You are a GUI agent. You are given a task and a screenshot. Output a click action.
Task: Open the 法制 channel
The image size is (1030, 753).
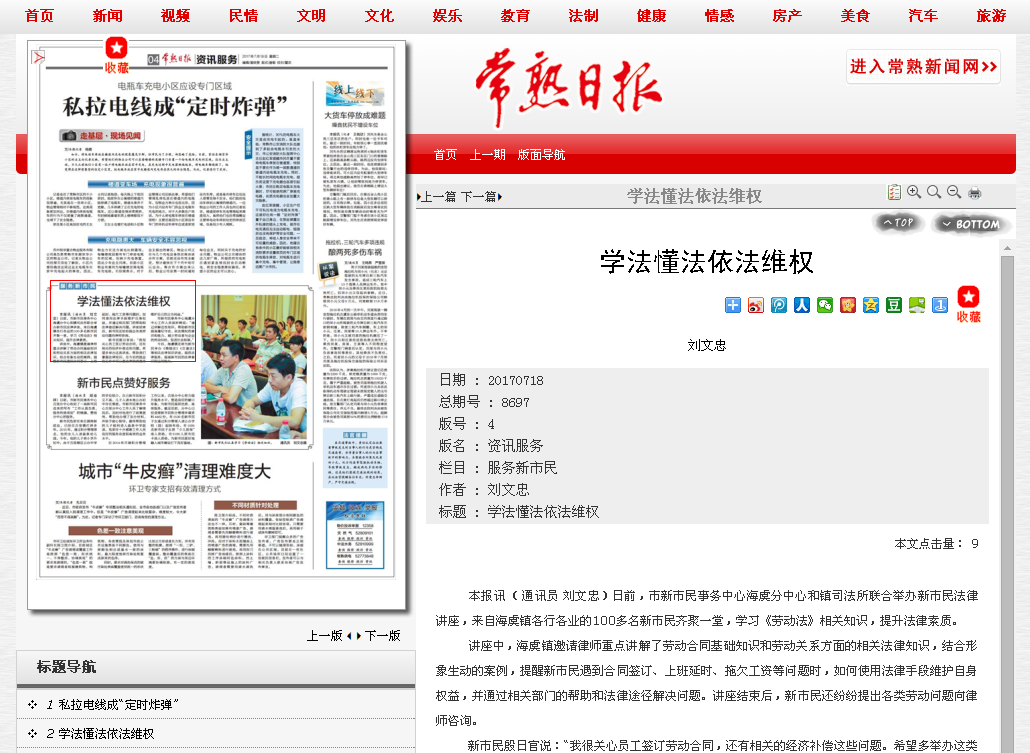click(x=583, y=16)
